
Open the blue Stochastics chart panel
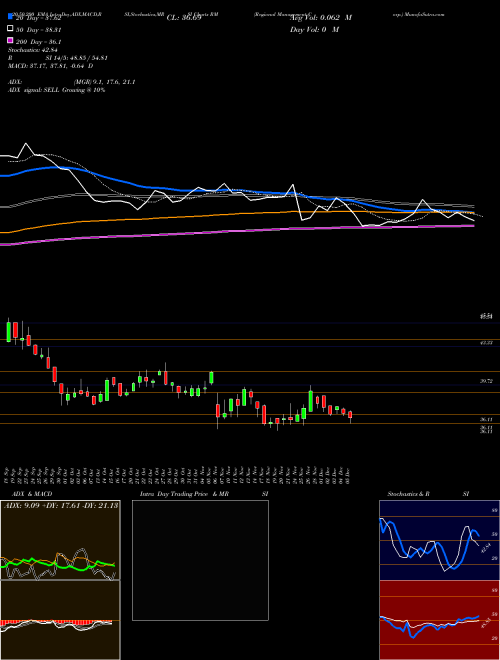(x=439, y=540)
